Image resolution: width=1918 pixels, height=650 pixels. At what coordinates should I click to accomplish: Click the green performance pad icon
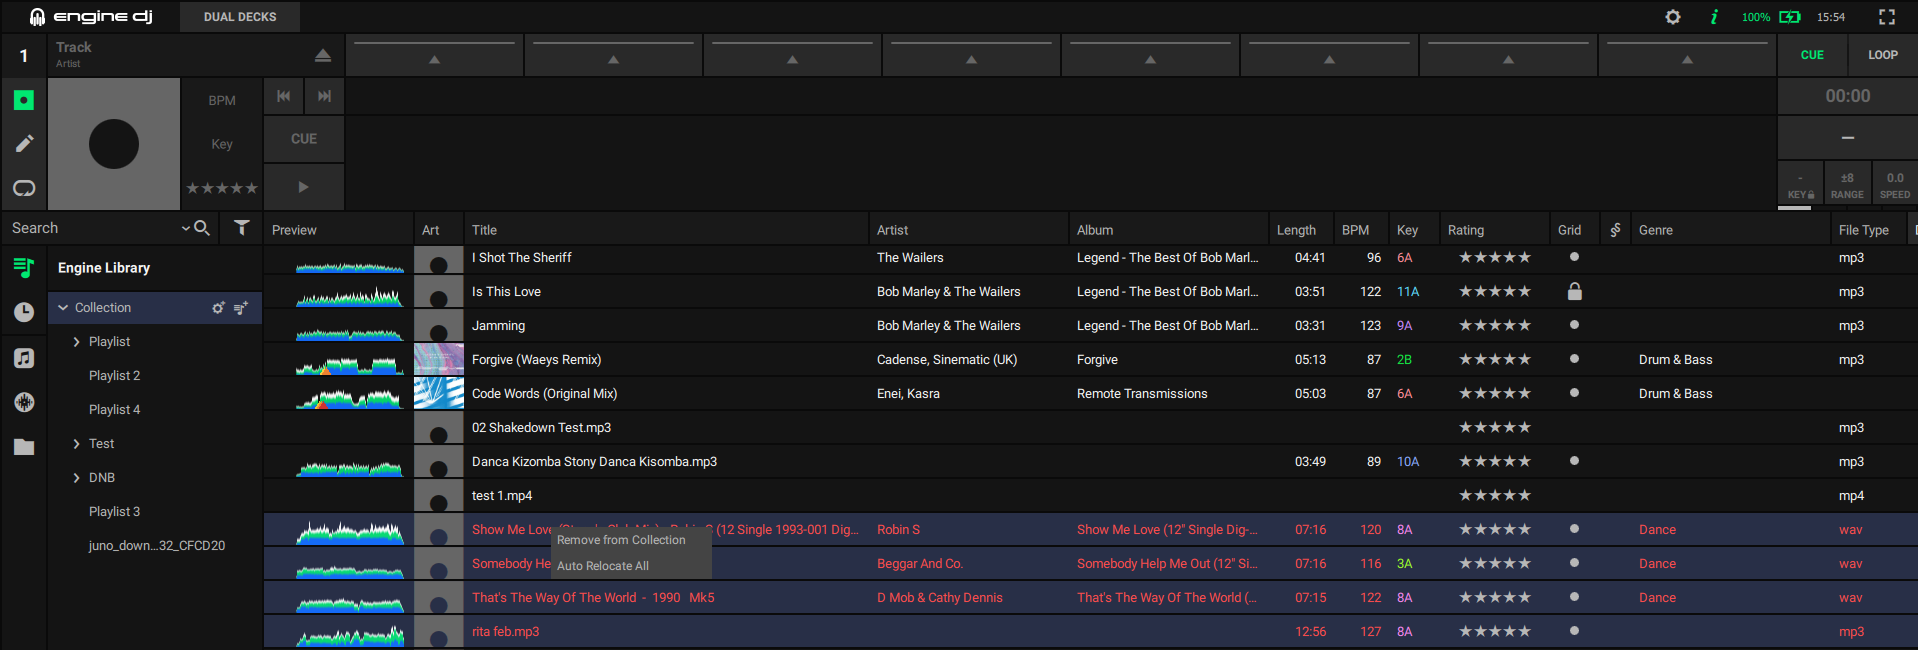point(24,100)
